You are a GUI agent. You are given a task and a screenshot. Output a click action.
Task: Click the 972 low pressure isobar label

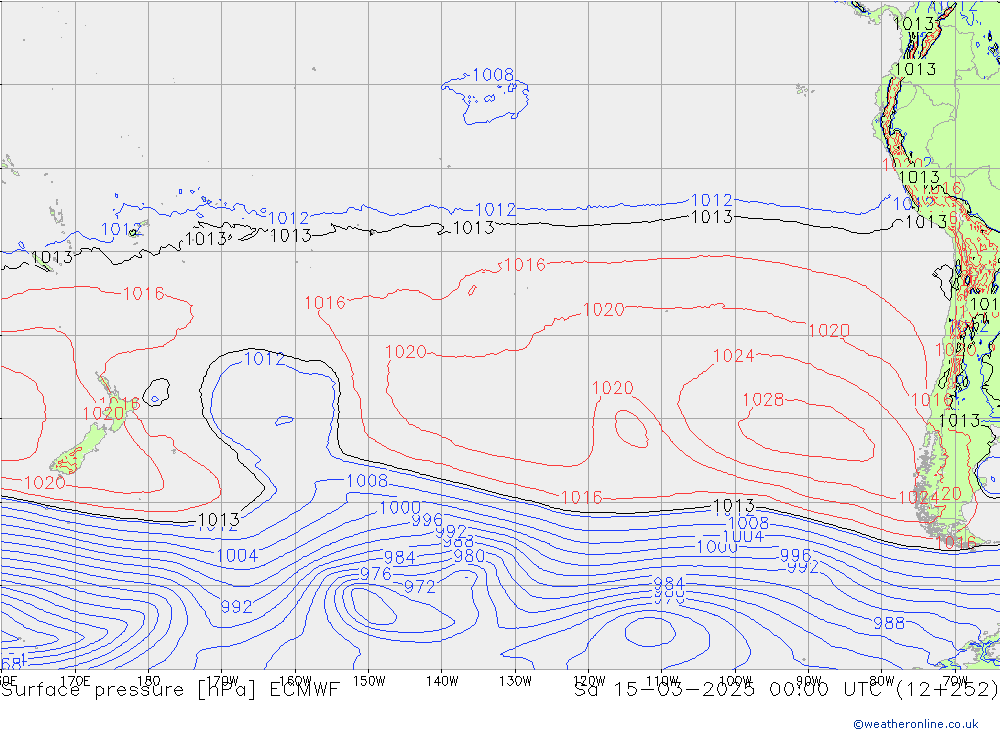click(x=420, y=587)
